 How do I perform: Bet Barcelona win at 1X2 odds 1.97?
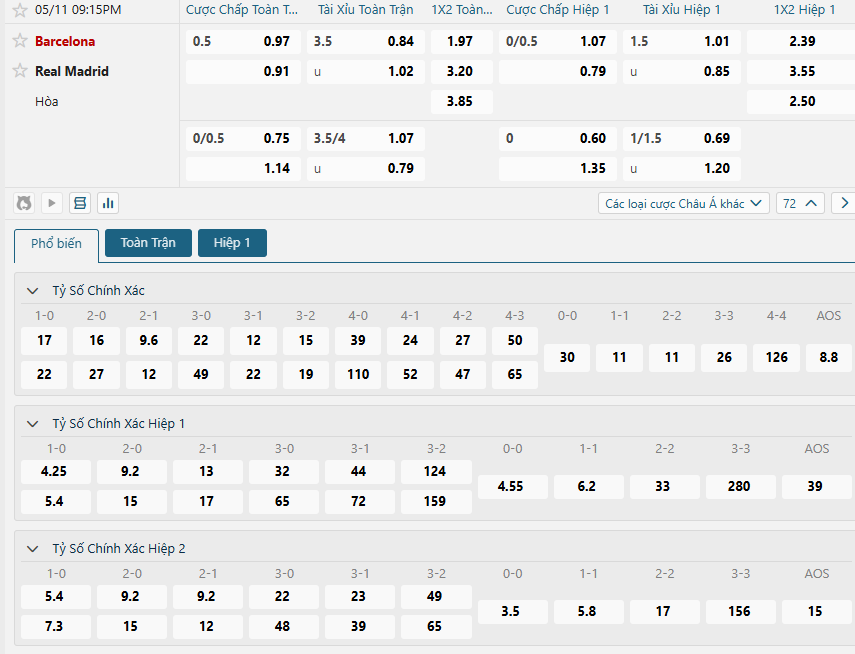coord(461,41)
